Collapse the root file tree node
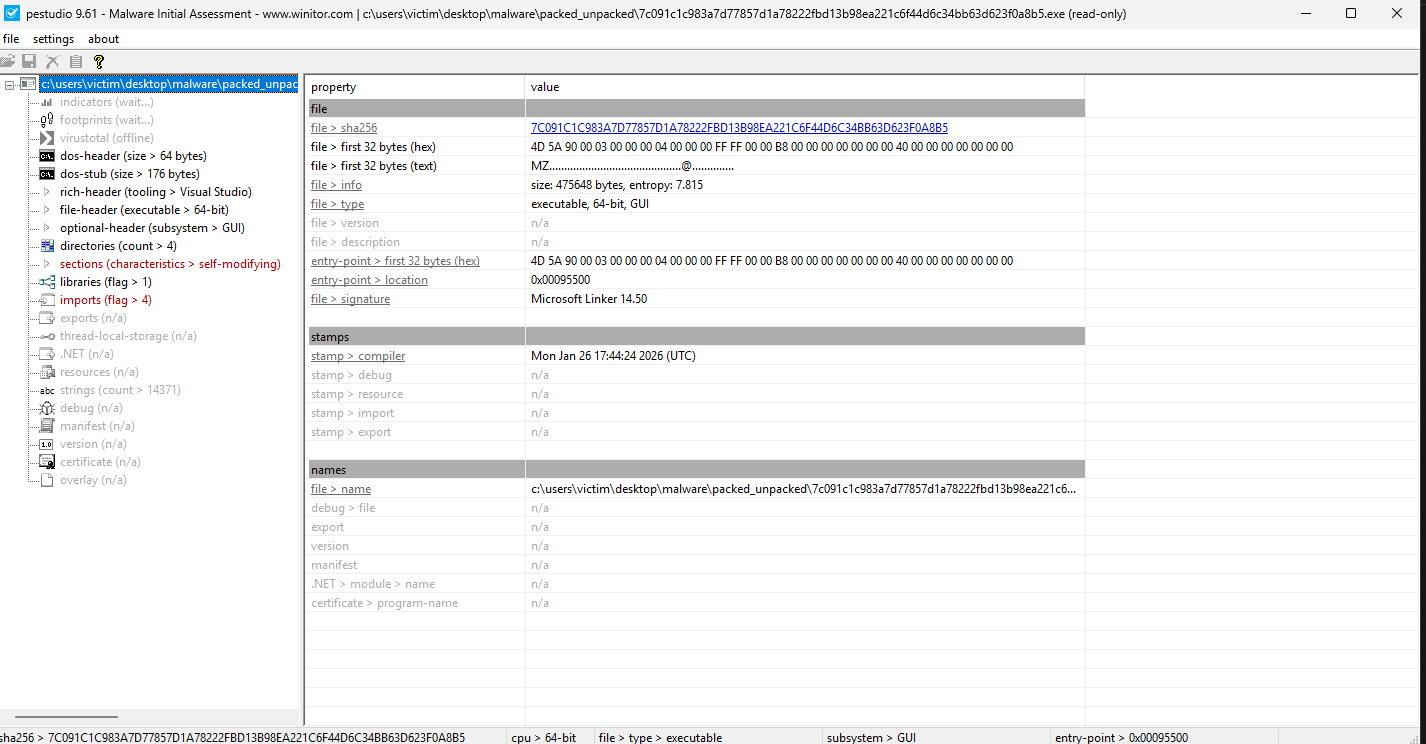The image size is (1426, 744). 9,84
